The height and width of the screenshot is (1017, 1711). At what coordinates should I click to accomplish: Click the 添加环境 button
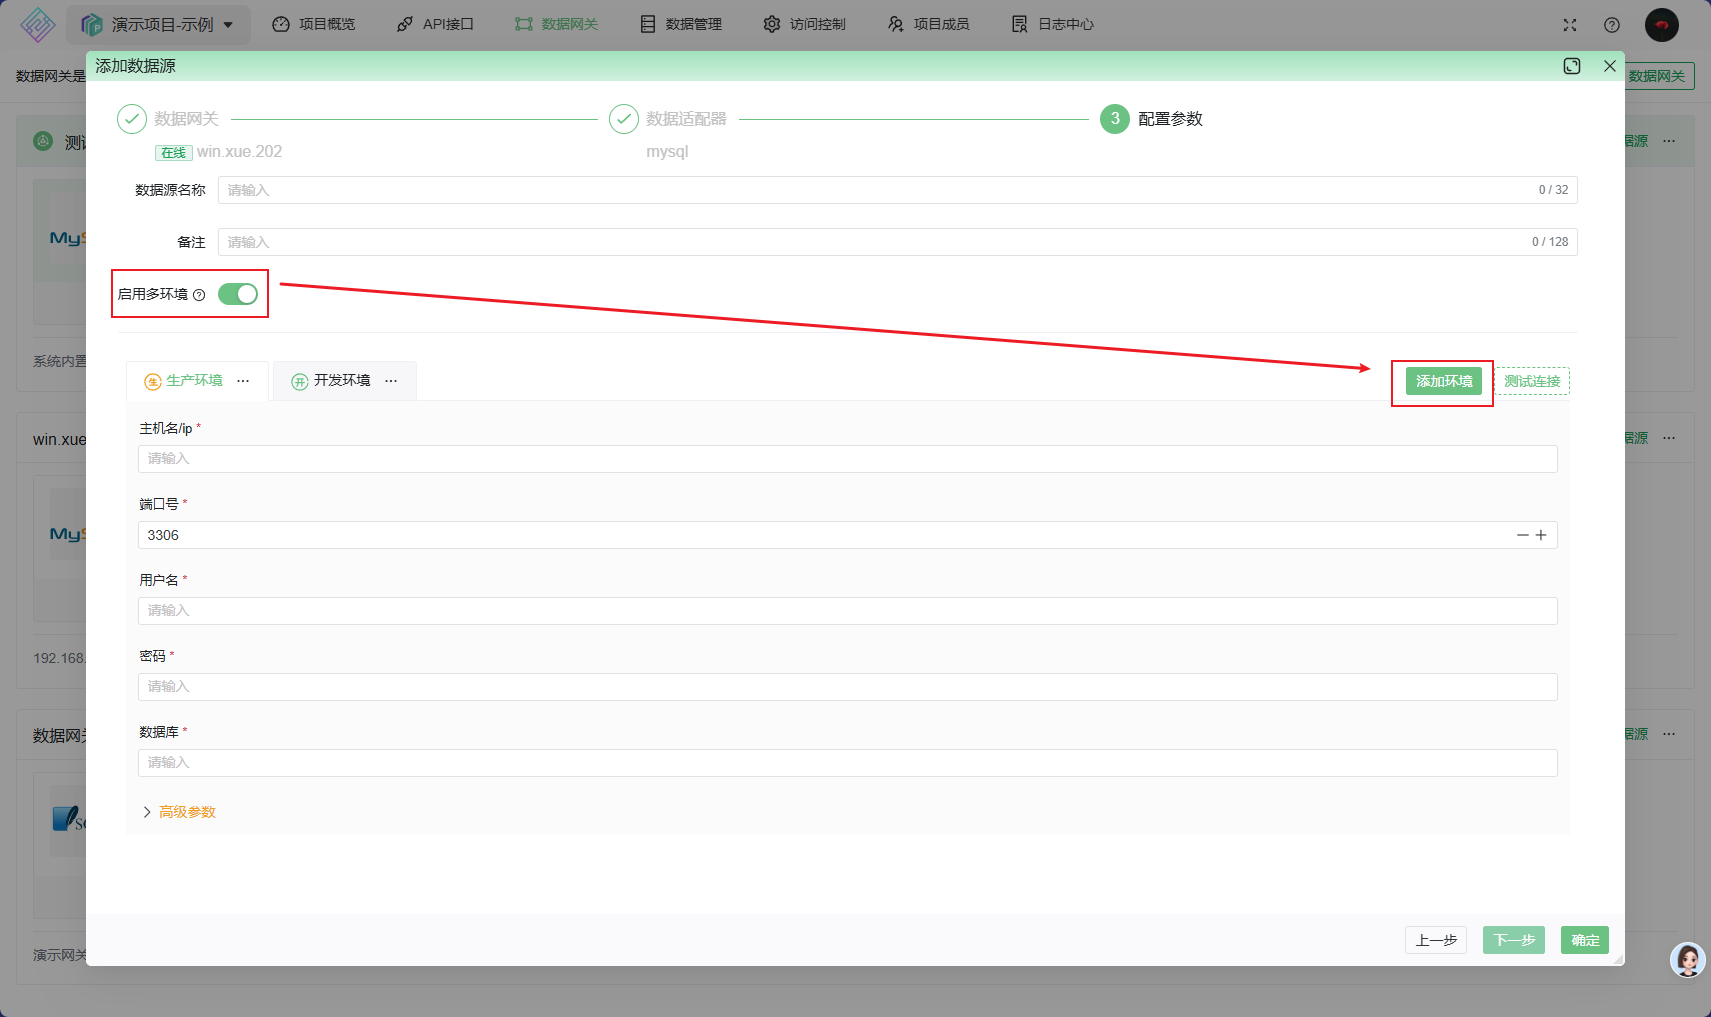pyautogui.click(x=1443, y=381)
